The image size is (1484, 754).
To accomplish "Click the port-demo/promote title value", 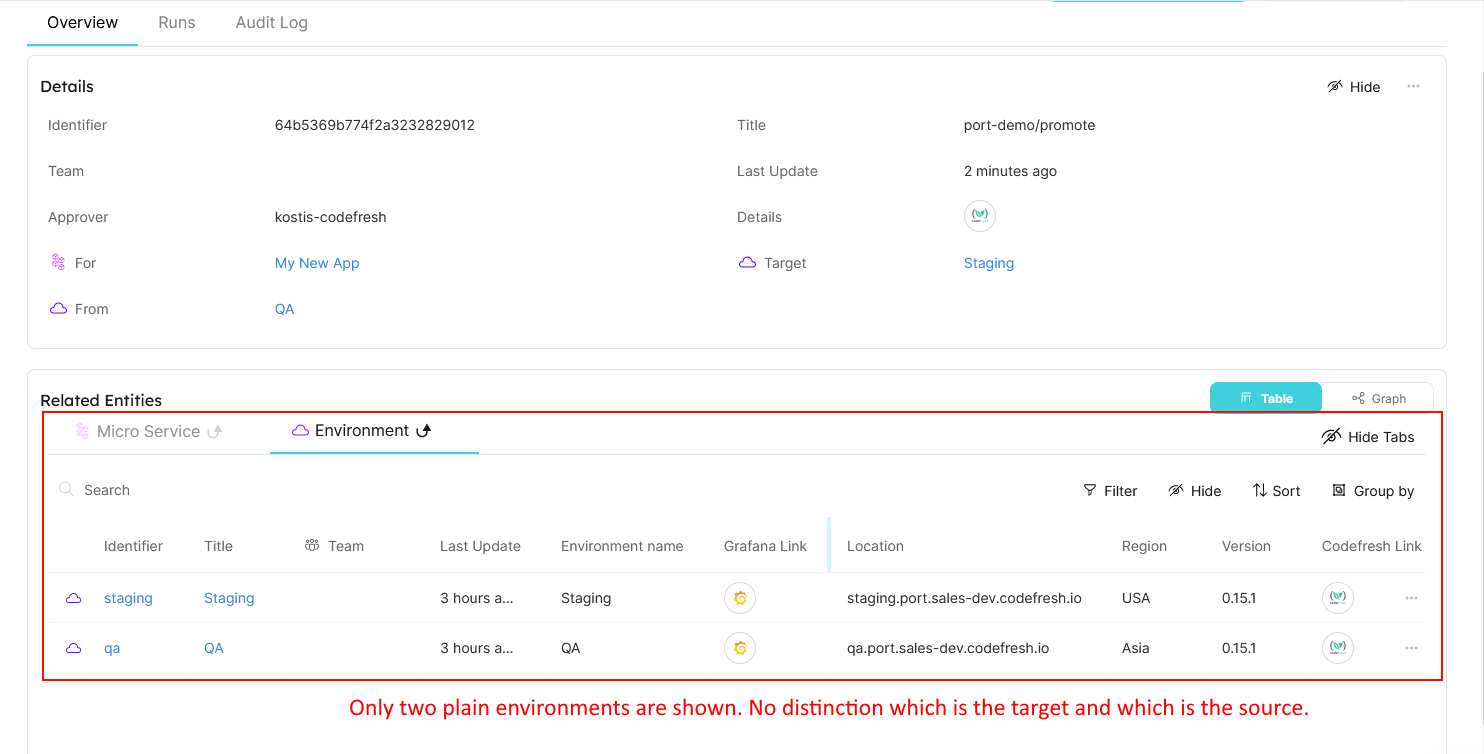I will [x=1030, y=125].
